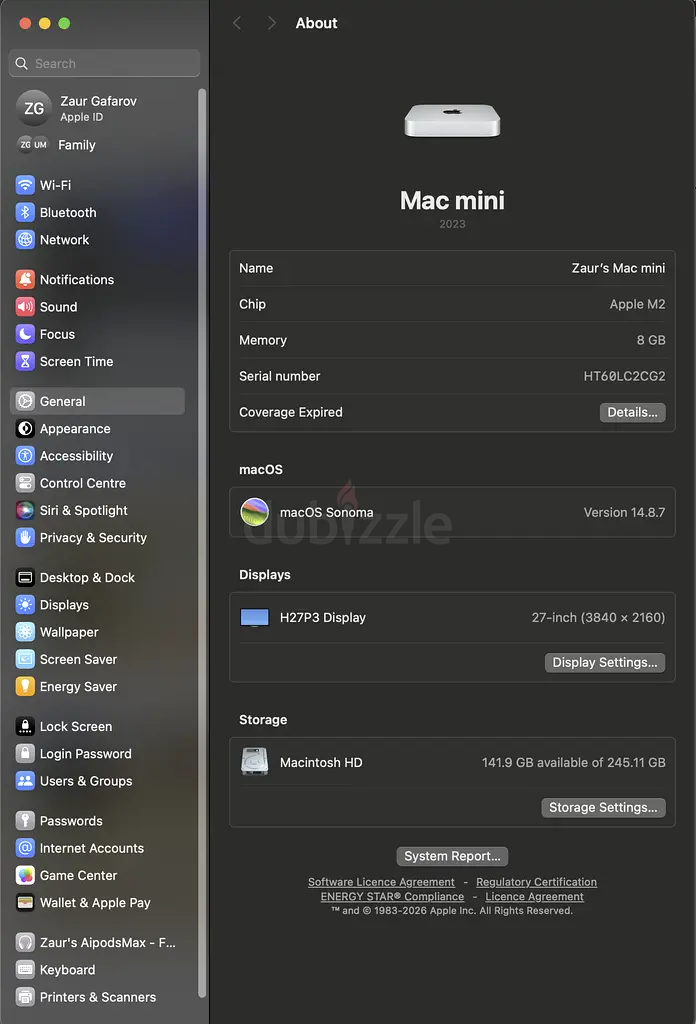
Task: Open the standalone Licence Agreement link
Action: [x=535, y=897]
